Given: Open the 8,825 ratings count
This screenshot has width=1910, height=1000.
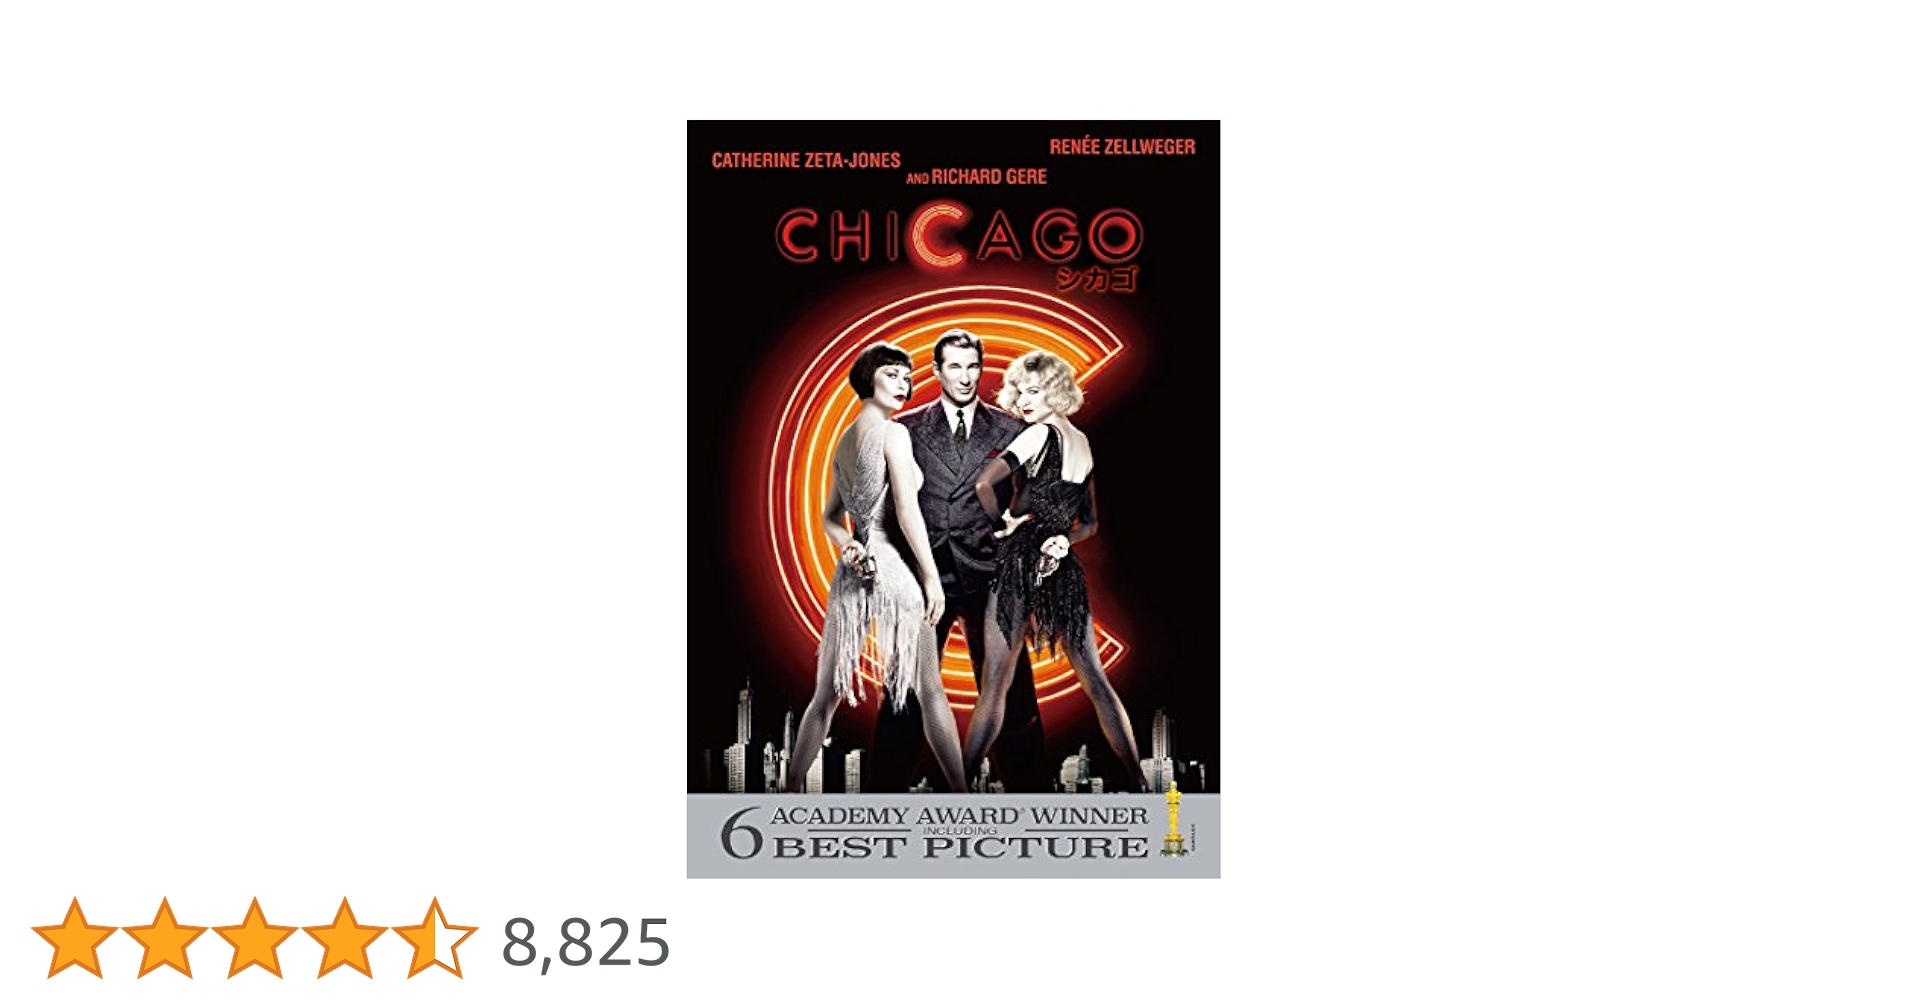Looking at the screenshot, I should coord(586,942).
